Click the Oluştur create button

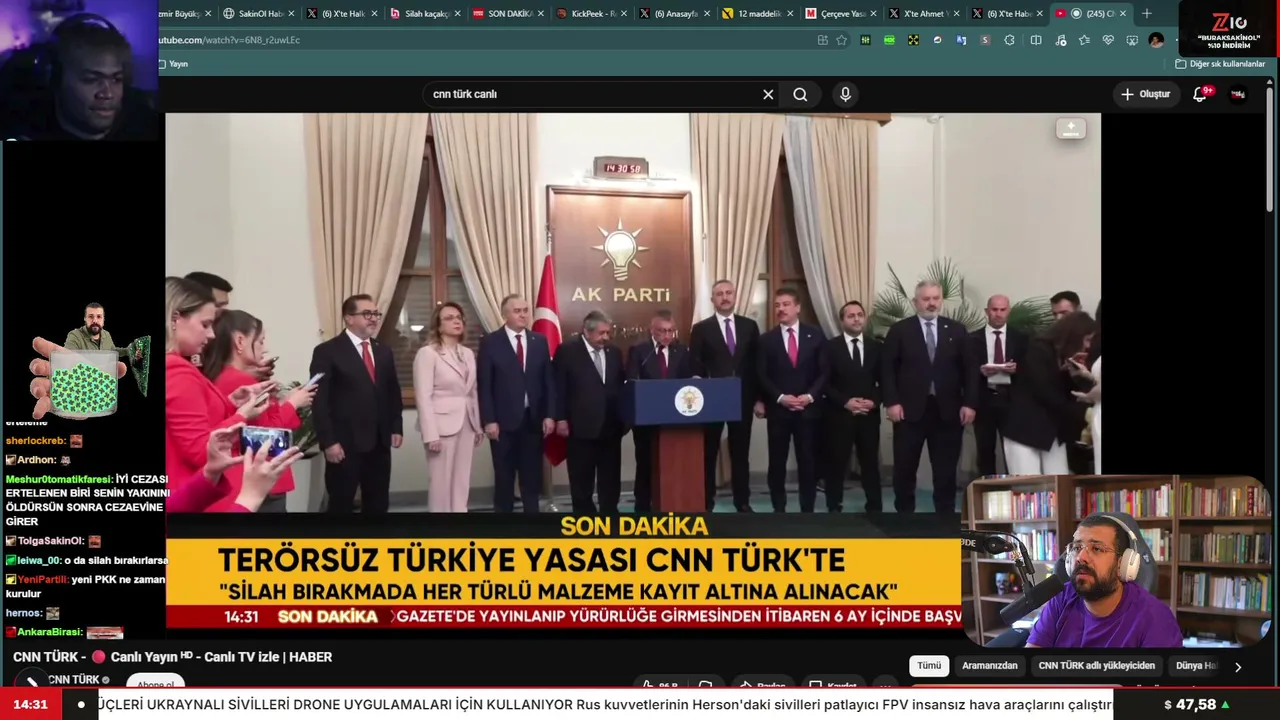1145,94
